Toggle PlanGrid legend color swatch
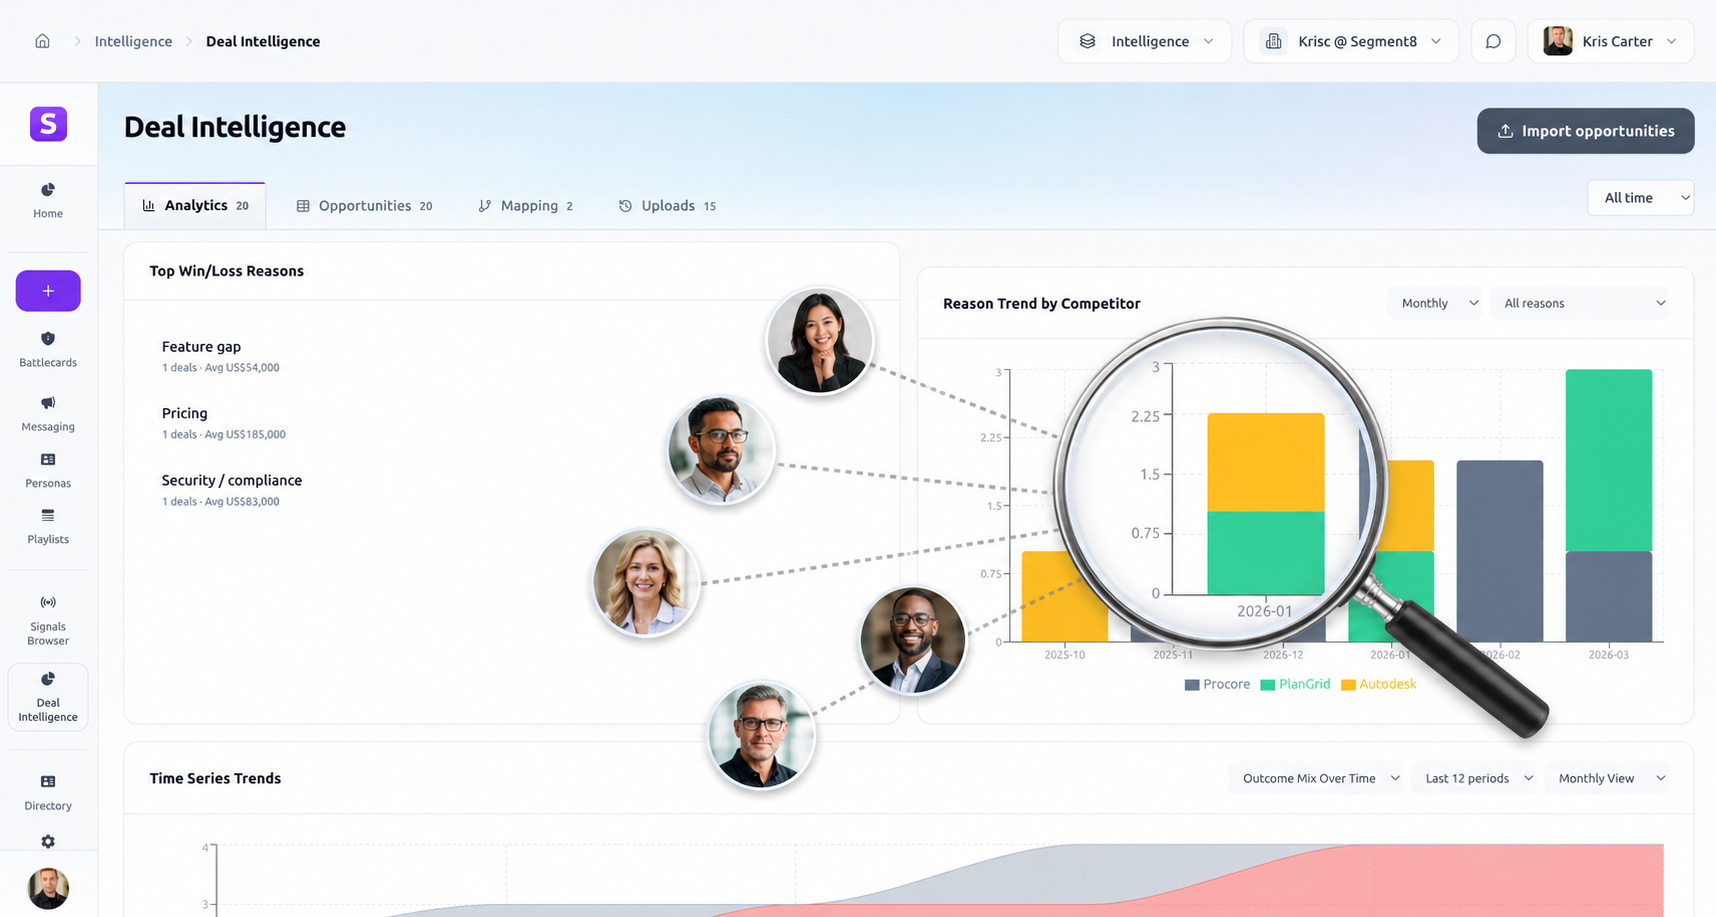The image size is (1716, 917). [x=1267, y=685]
